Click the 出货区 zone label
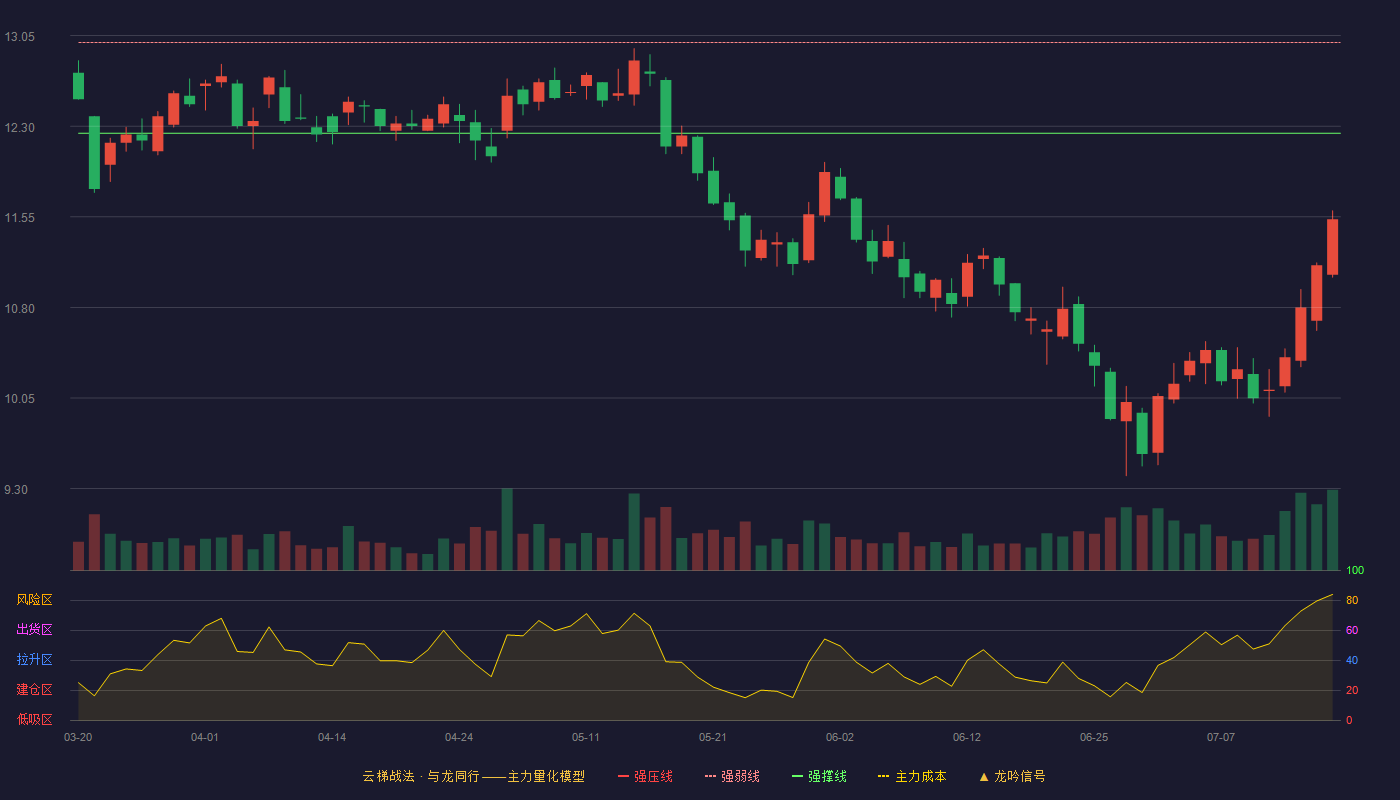 click(34, 630)
